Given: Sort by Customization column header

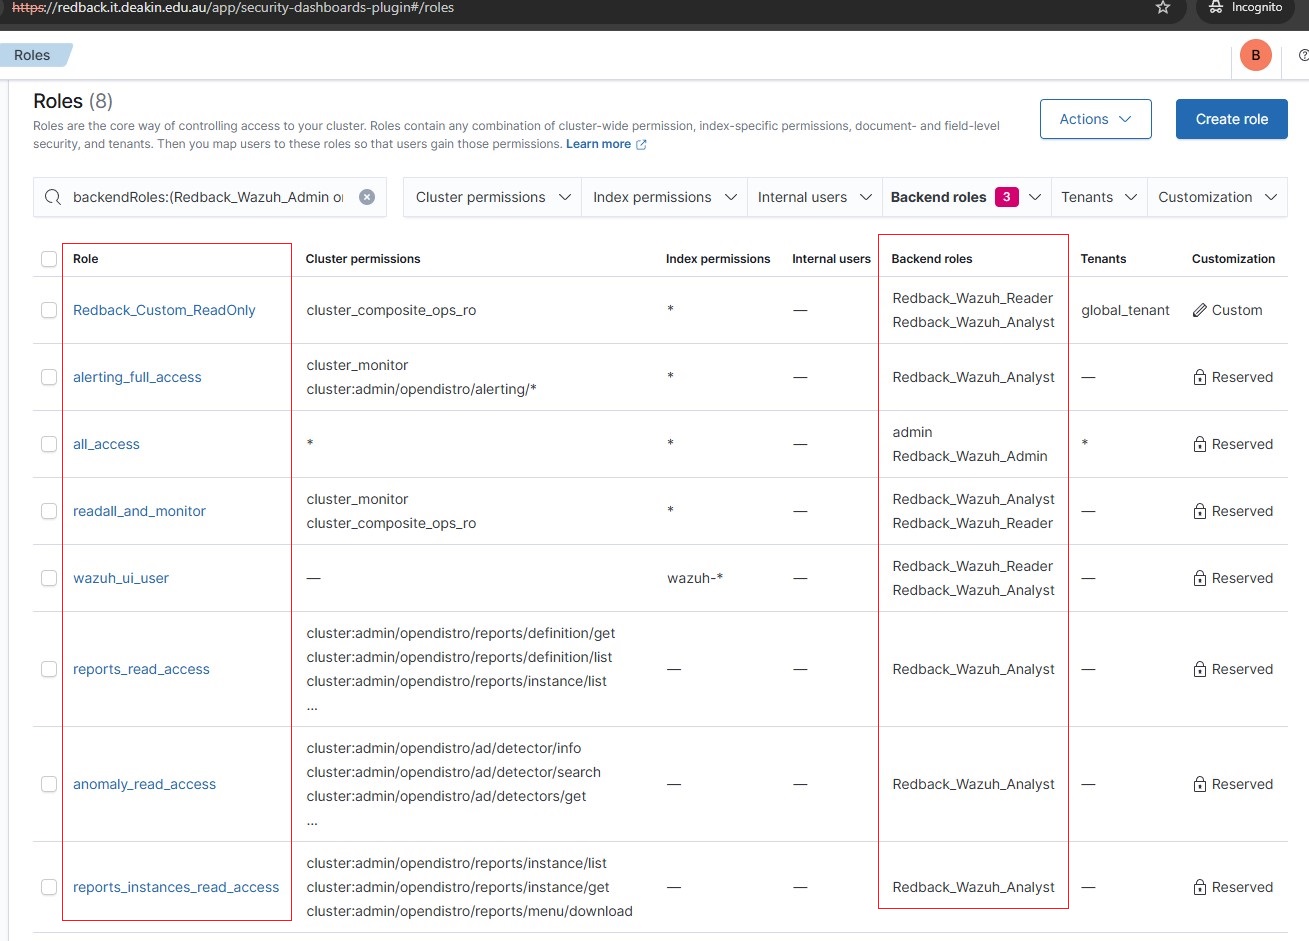Looking at the screenshot, I should [1233, 259].
